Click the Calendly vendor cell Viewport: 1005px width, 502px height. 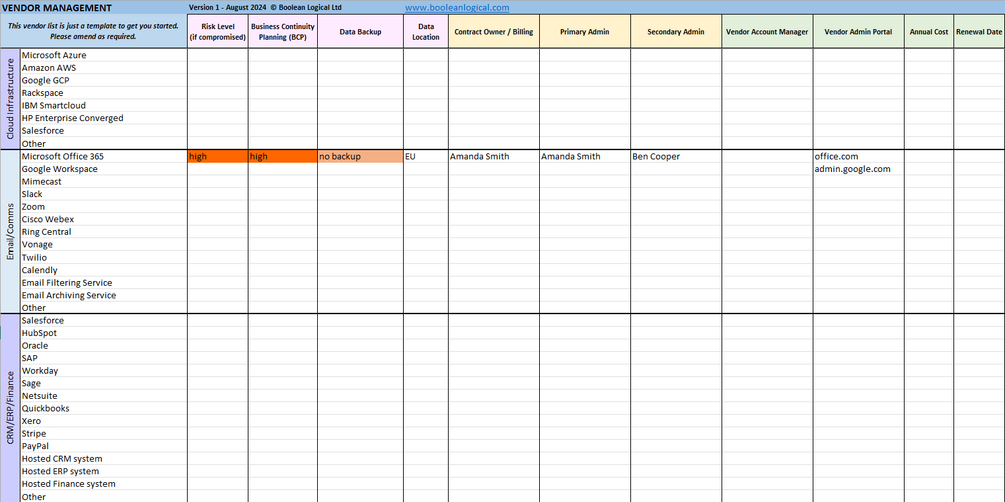(104, 270)
